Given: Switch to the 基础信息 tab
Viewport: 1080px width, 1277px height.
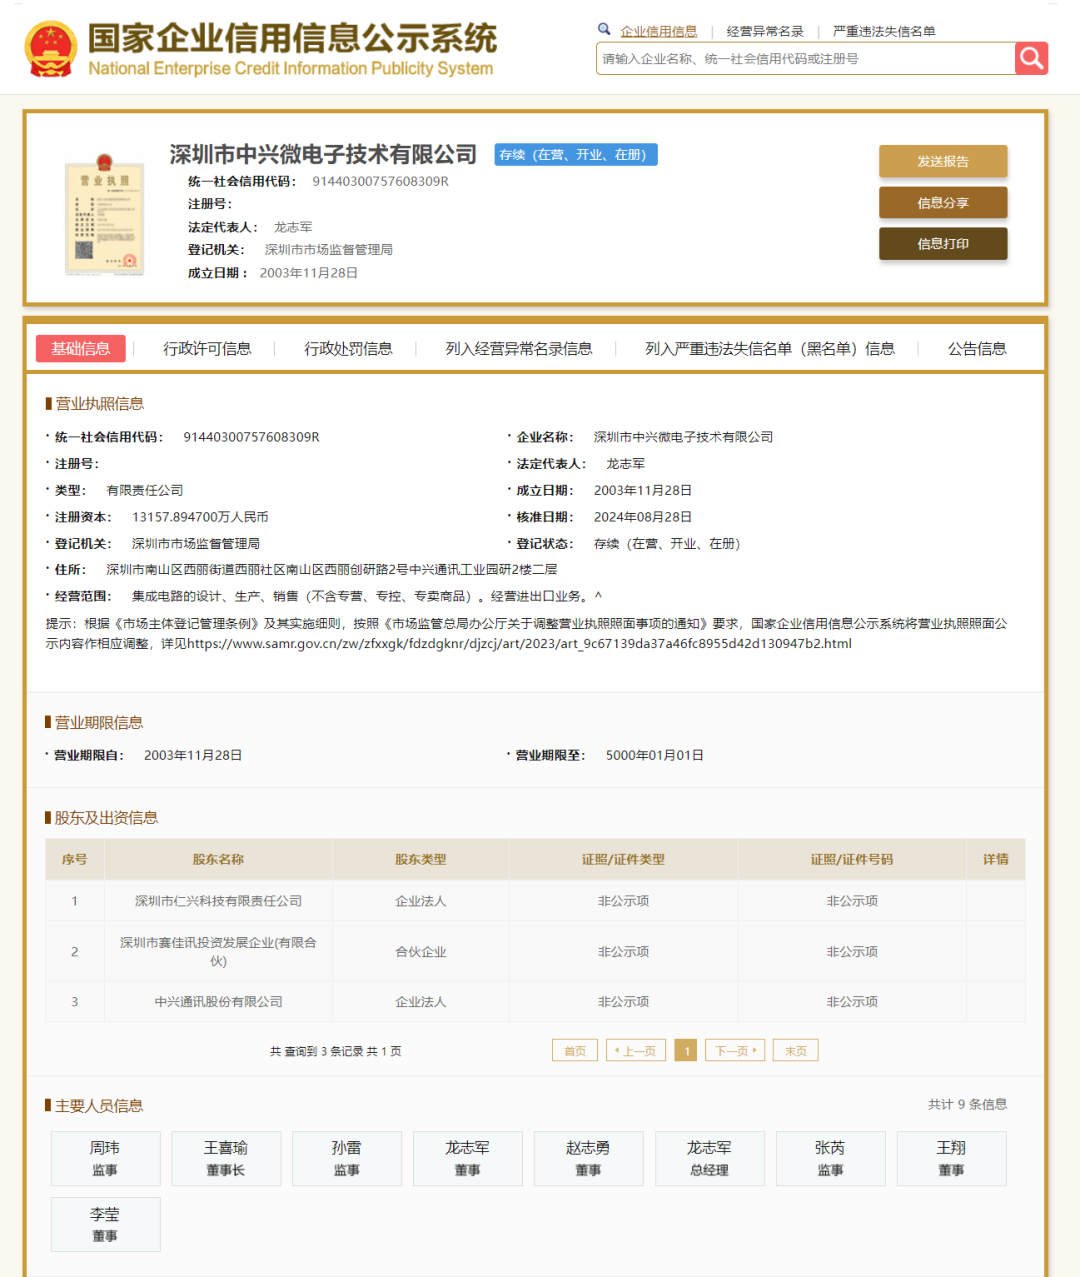Looking at the screenshot, I should pos(81,348).
